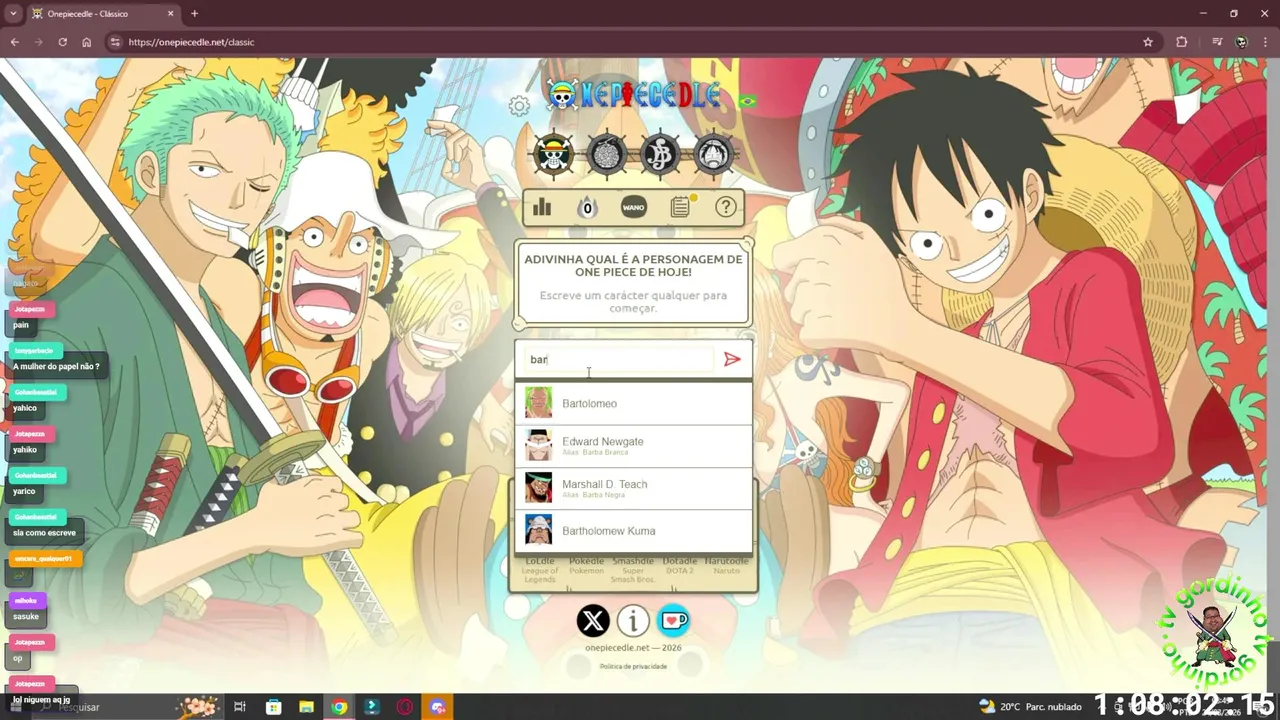The height and width of the screenshot is (720, 1280).
Task: Open the Ko-fi donation cup icon
Action: point(673,621)
